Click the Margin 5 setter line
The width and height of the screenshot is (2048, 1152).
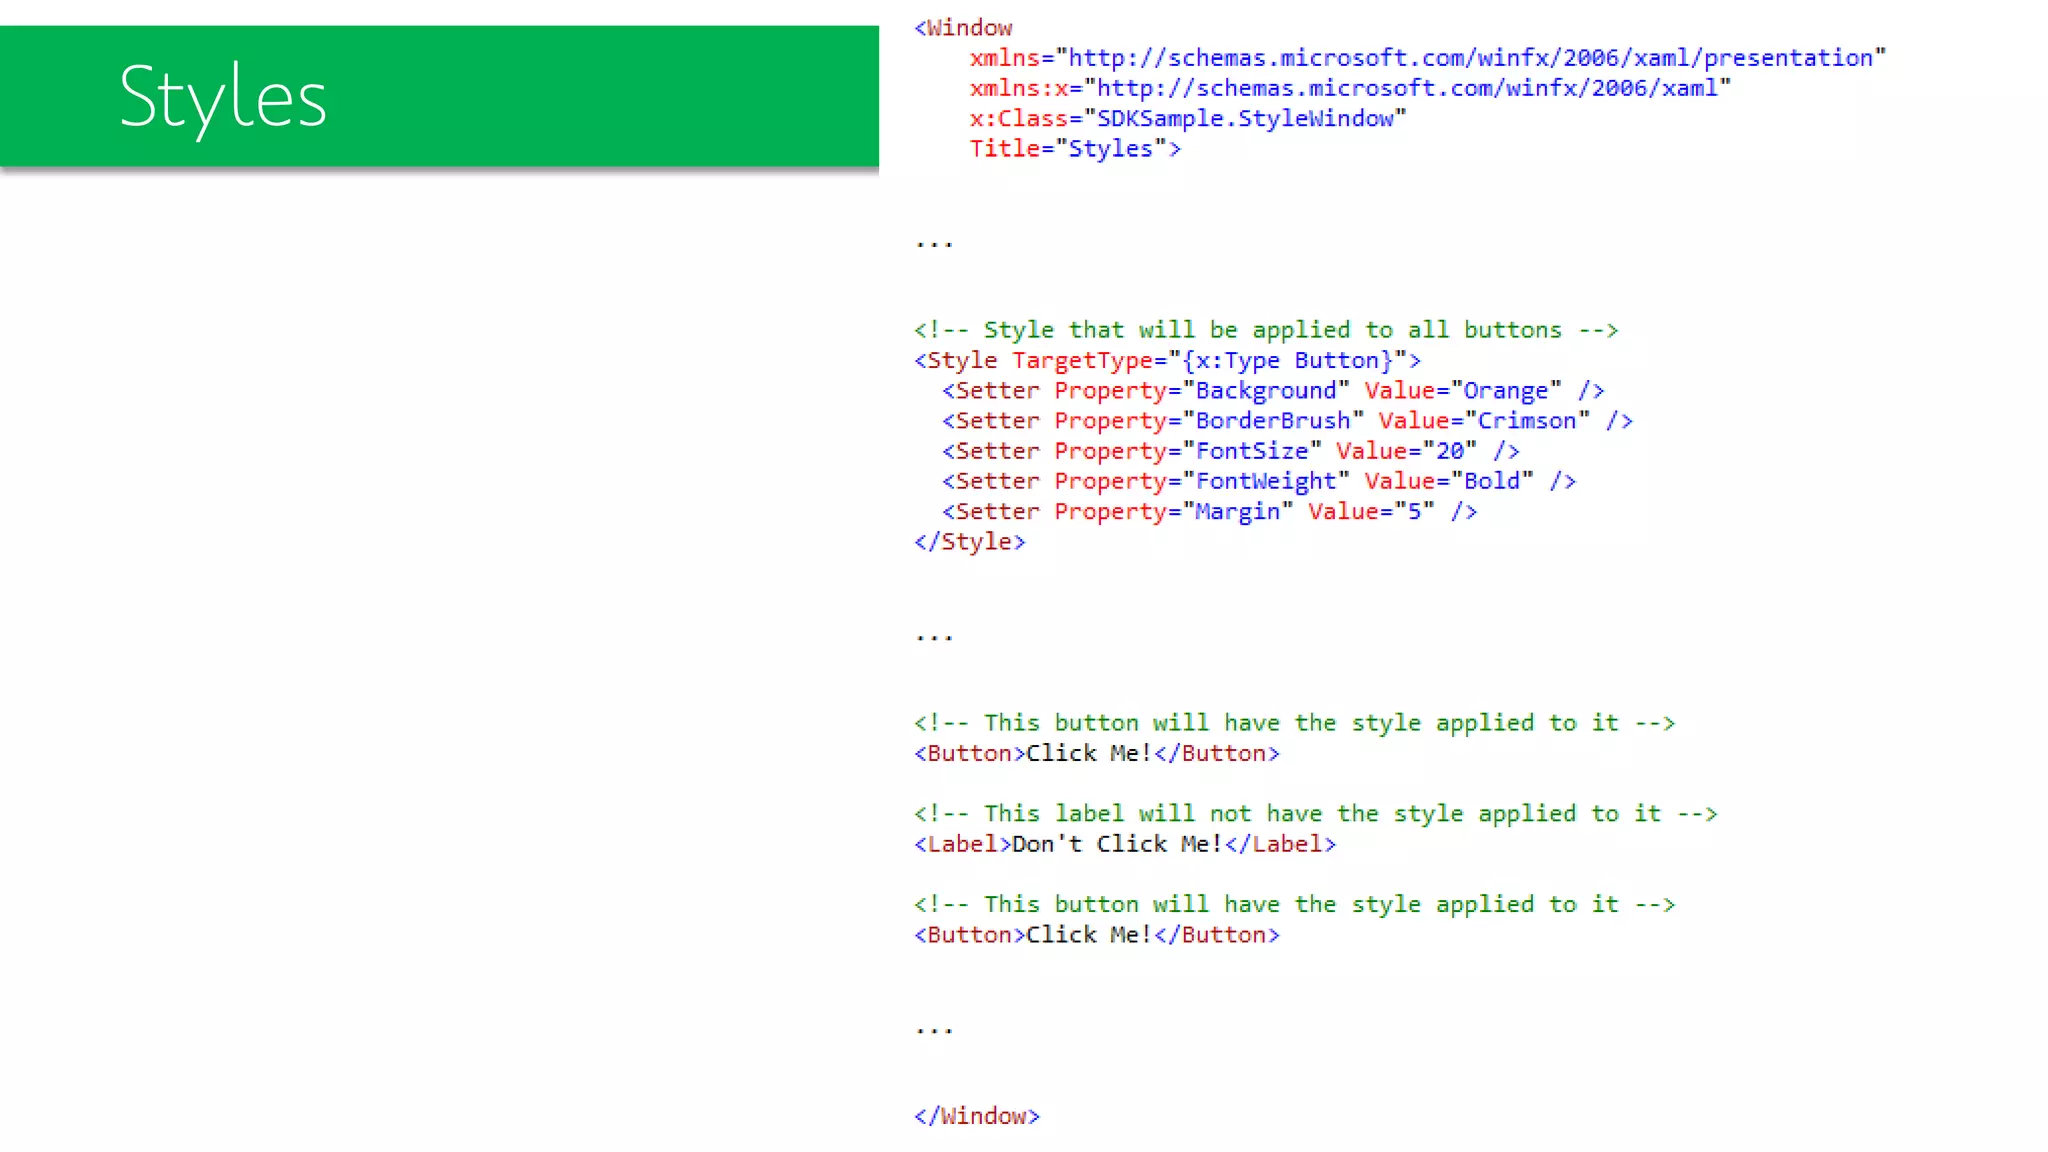[1209, 512]
